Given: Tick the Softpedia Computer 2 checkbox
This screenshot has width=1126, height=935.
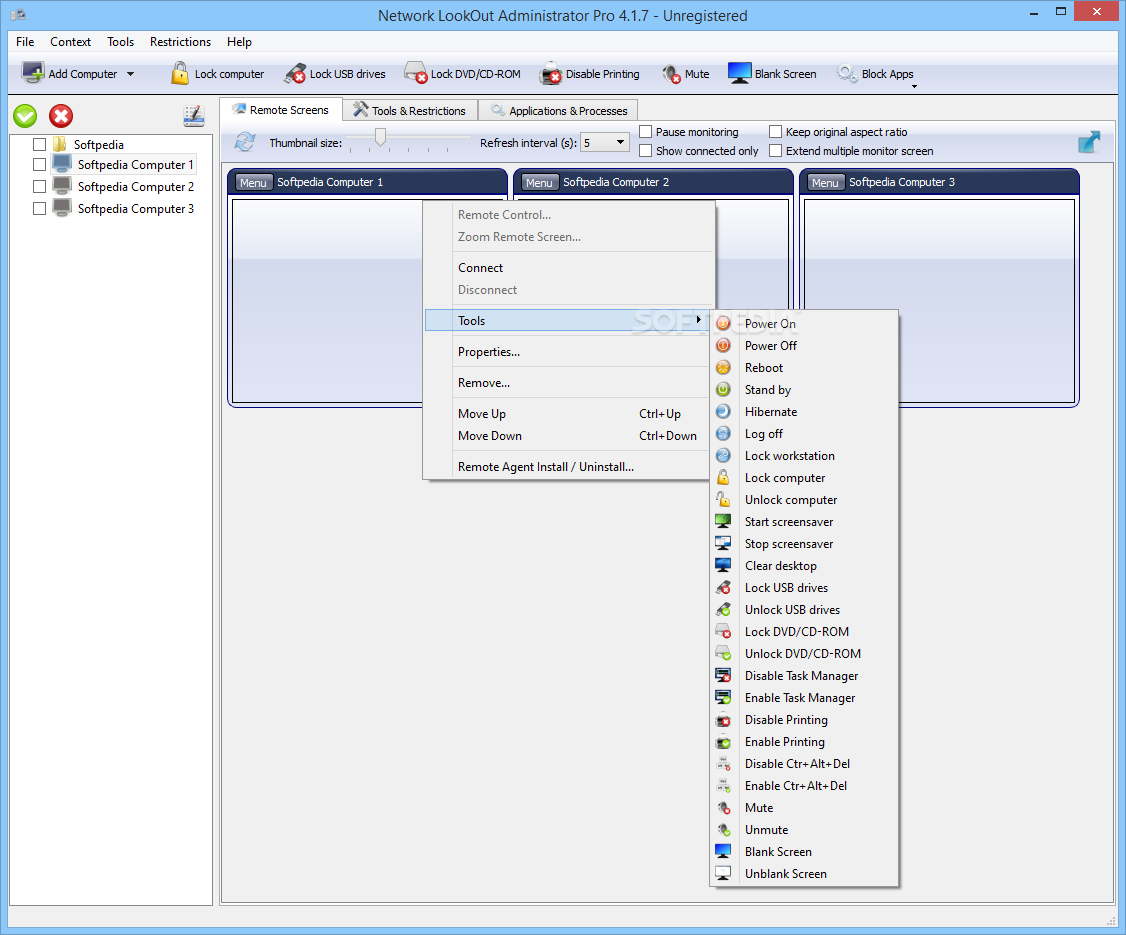Looking at the screenshot, I should click(x=39, y=187).
